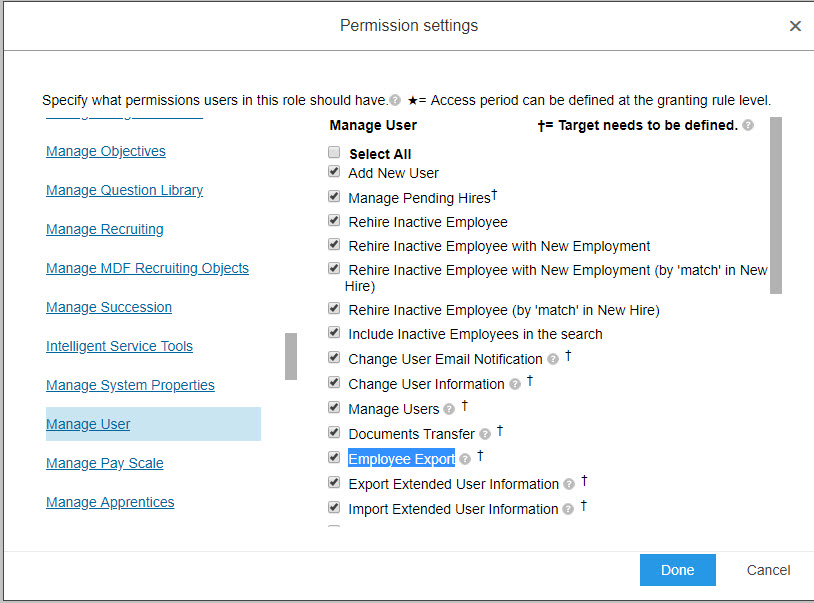Click help icon after 'Target needs to be defined'
Screen dimensions: 814x603
[748, 125]
